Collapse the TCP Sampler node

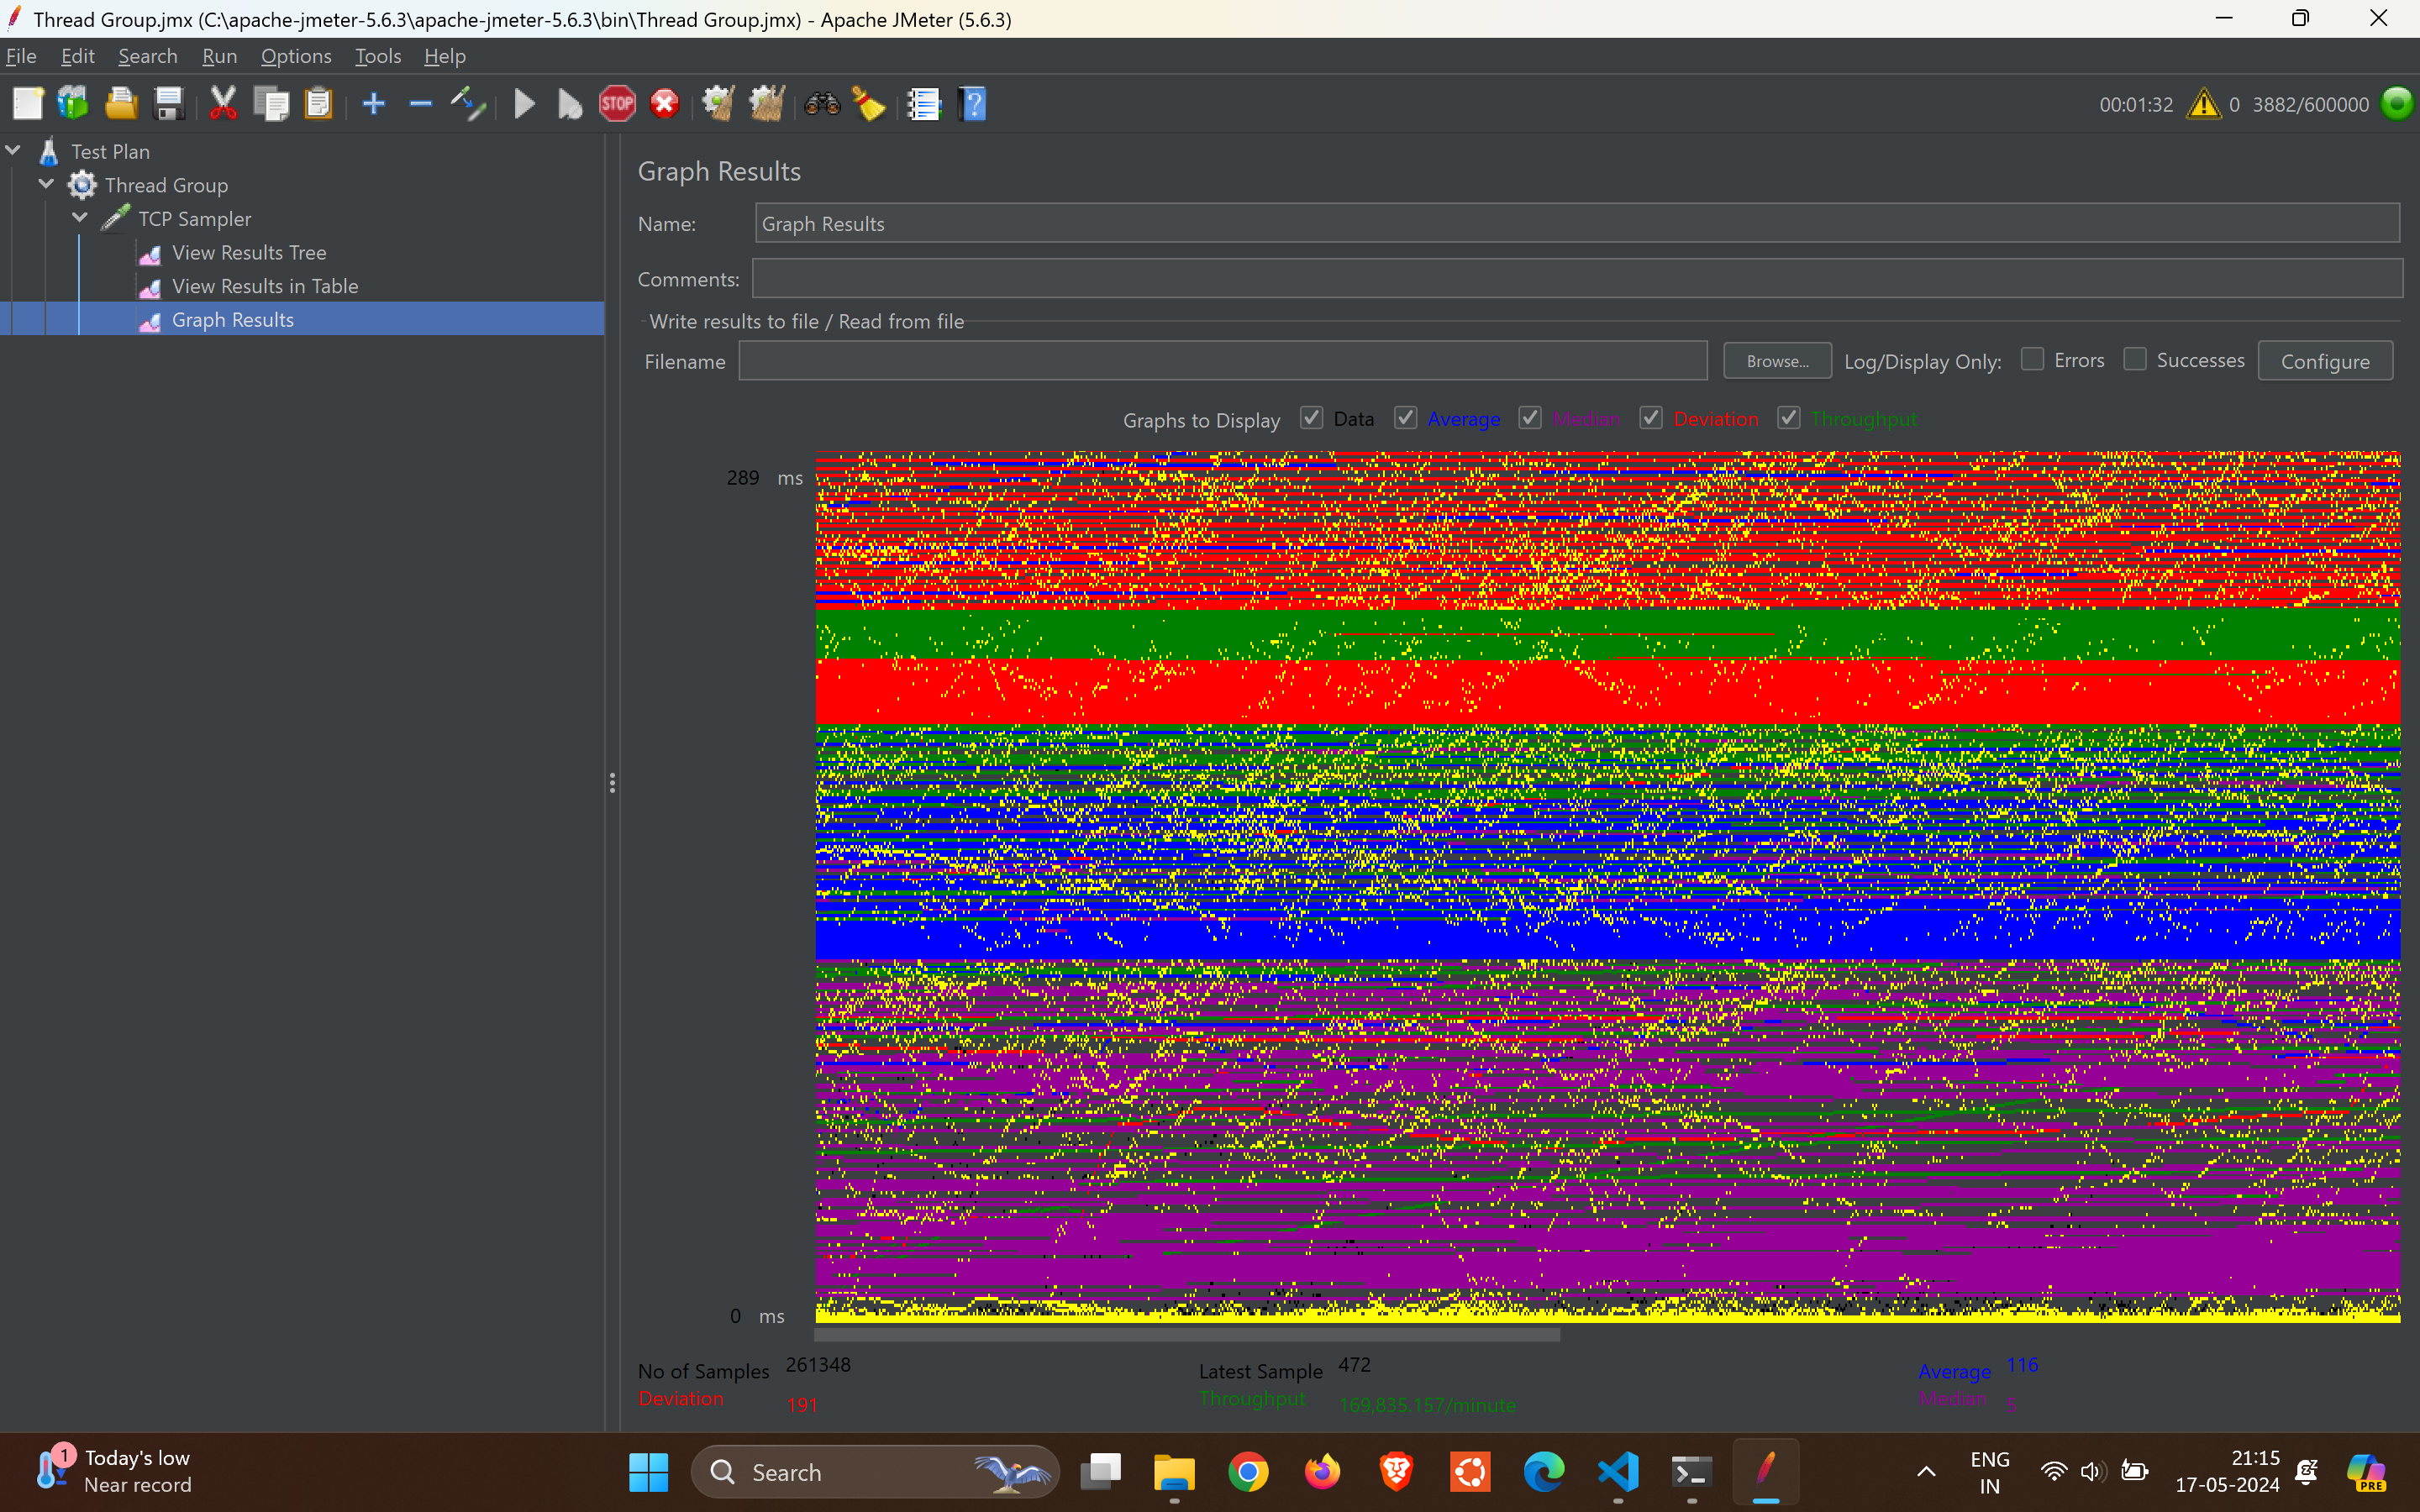pyautogui.click(x=80, y=218)
